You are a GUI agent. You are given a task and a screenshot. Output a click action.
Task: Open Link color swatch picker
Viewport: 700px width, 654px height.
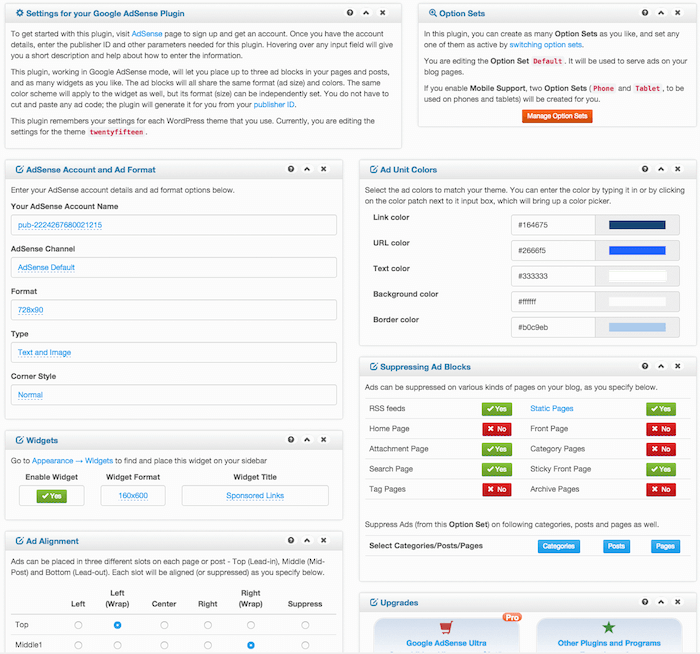(637, 225)
